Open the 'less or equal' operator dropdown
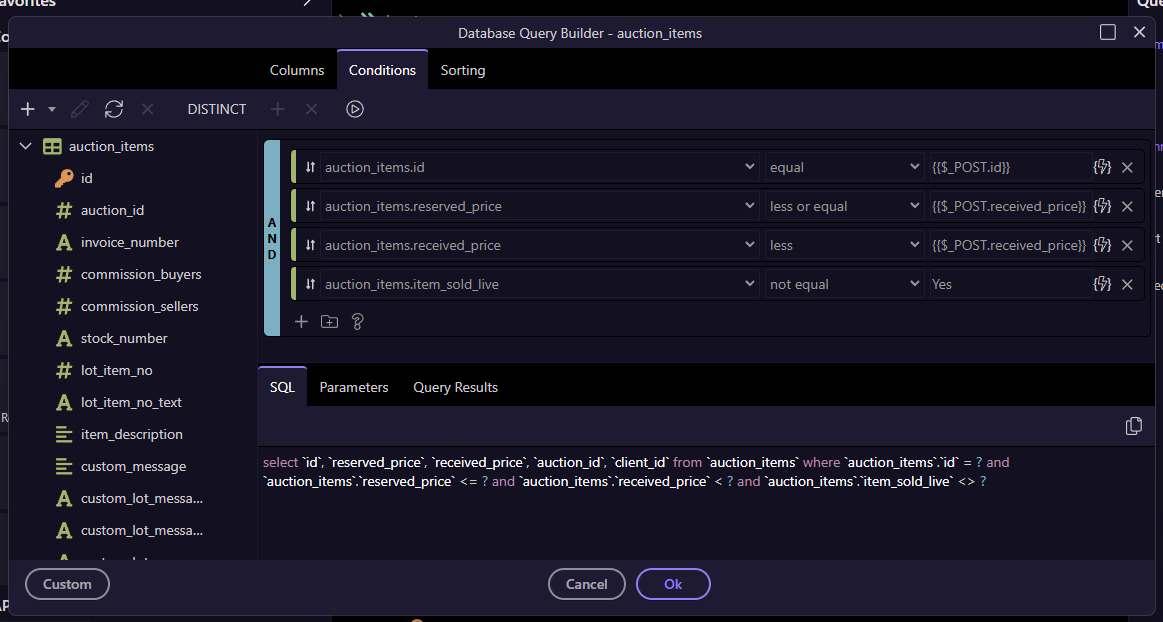The width and height of the screenshot is (1163, 622). coord(845,206)
